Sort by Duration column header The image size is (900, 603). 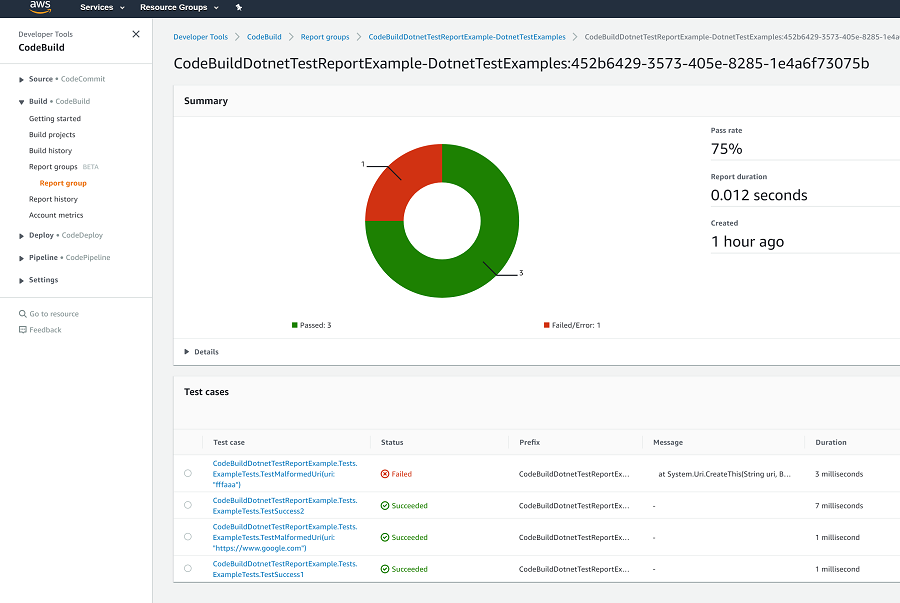831,442
